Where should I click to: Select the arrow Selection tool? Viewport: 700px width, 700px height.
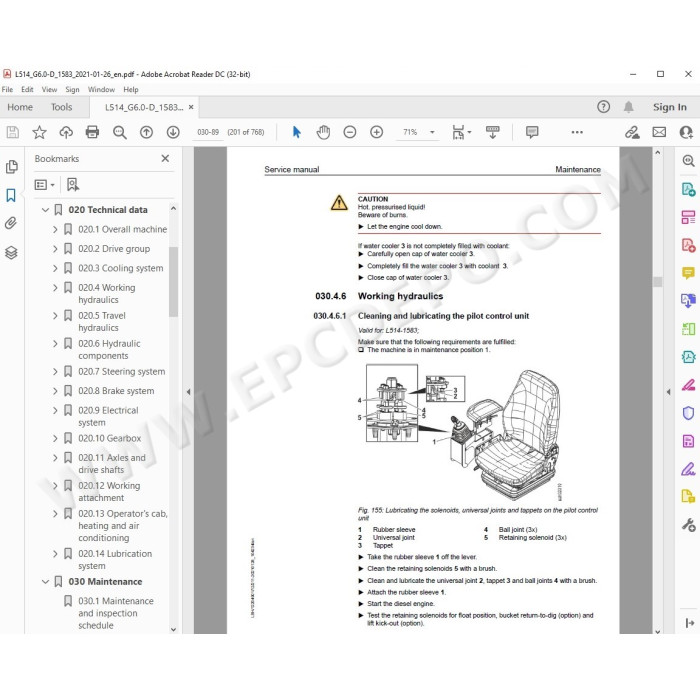click(296, 132)
